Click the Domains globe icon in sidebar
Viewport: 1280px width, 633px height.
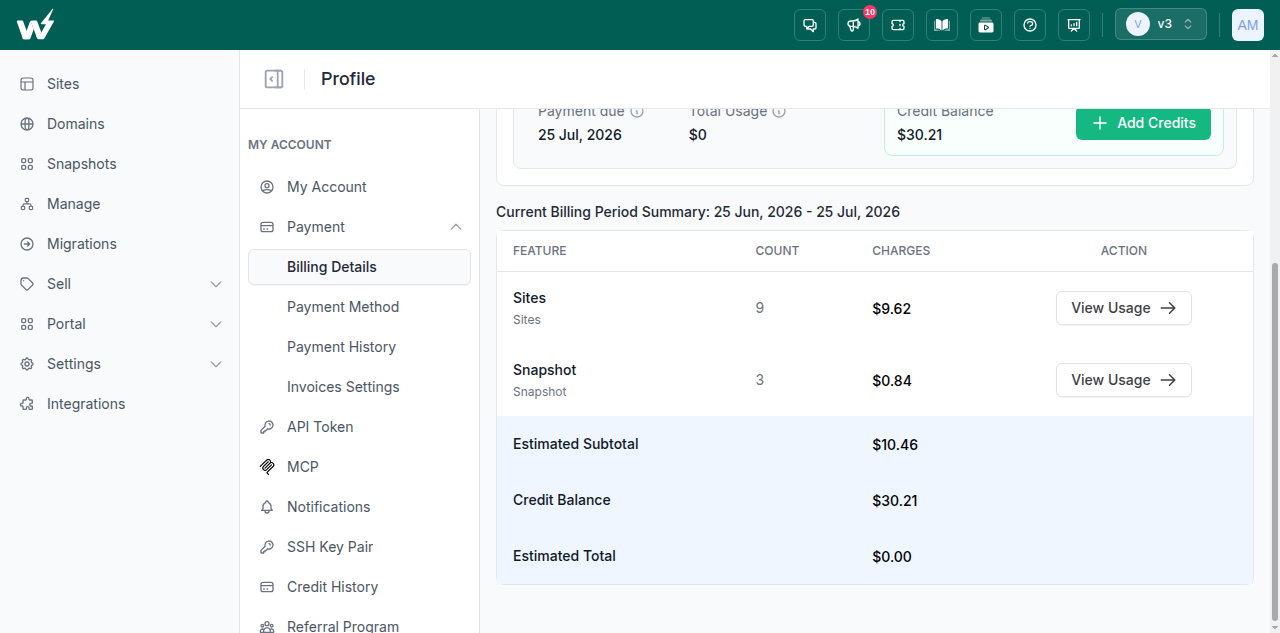27,124
